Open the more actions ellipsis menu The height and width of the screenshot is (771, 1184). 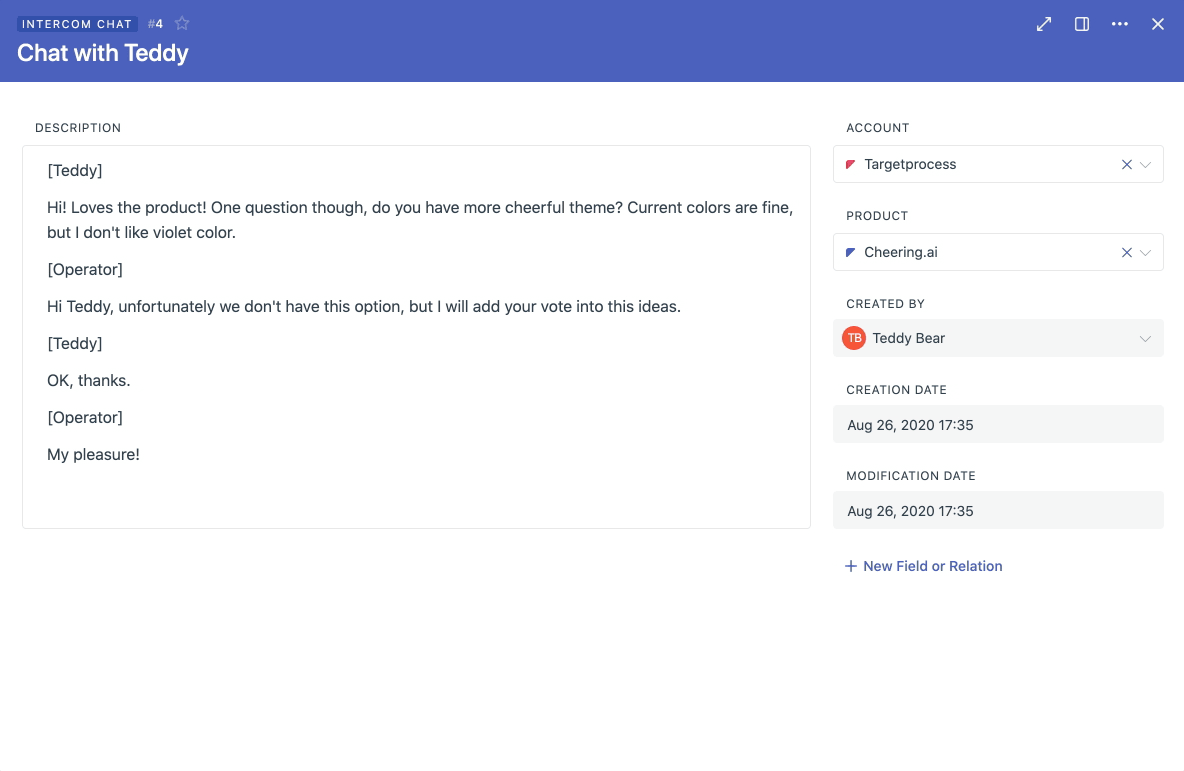tap(1119, 23)
